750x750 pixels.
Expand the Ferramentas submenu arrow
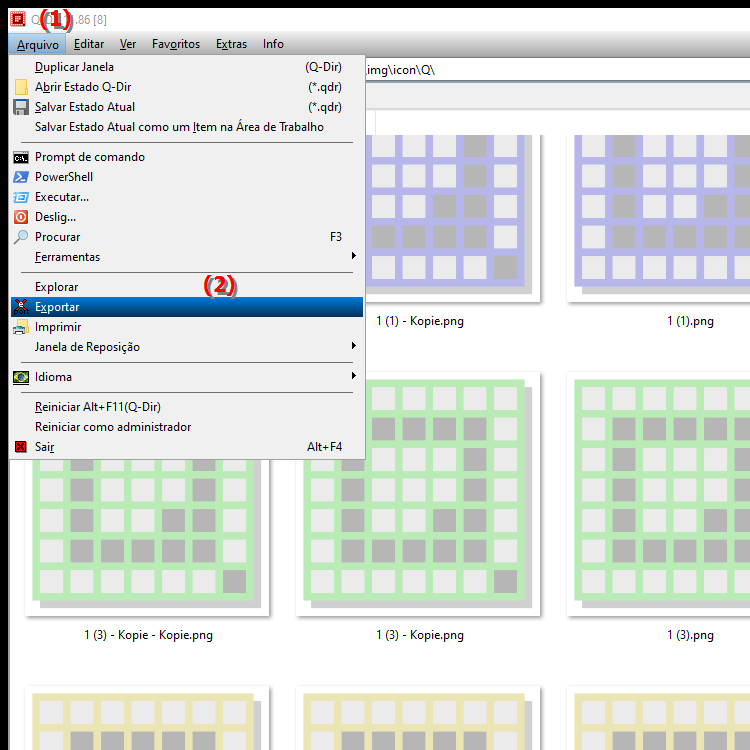[353, 256]
